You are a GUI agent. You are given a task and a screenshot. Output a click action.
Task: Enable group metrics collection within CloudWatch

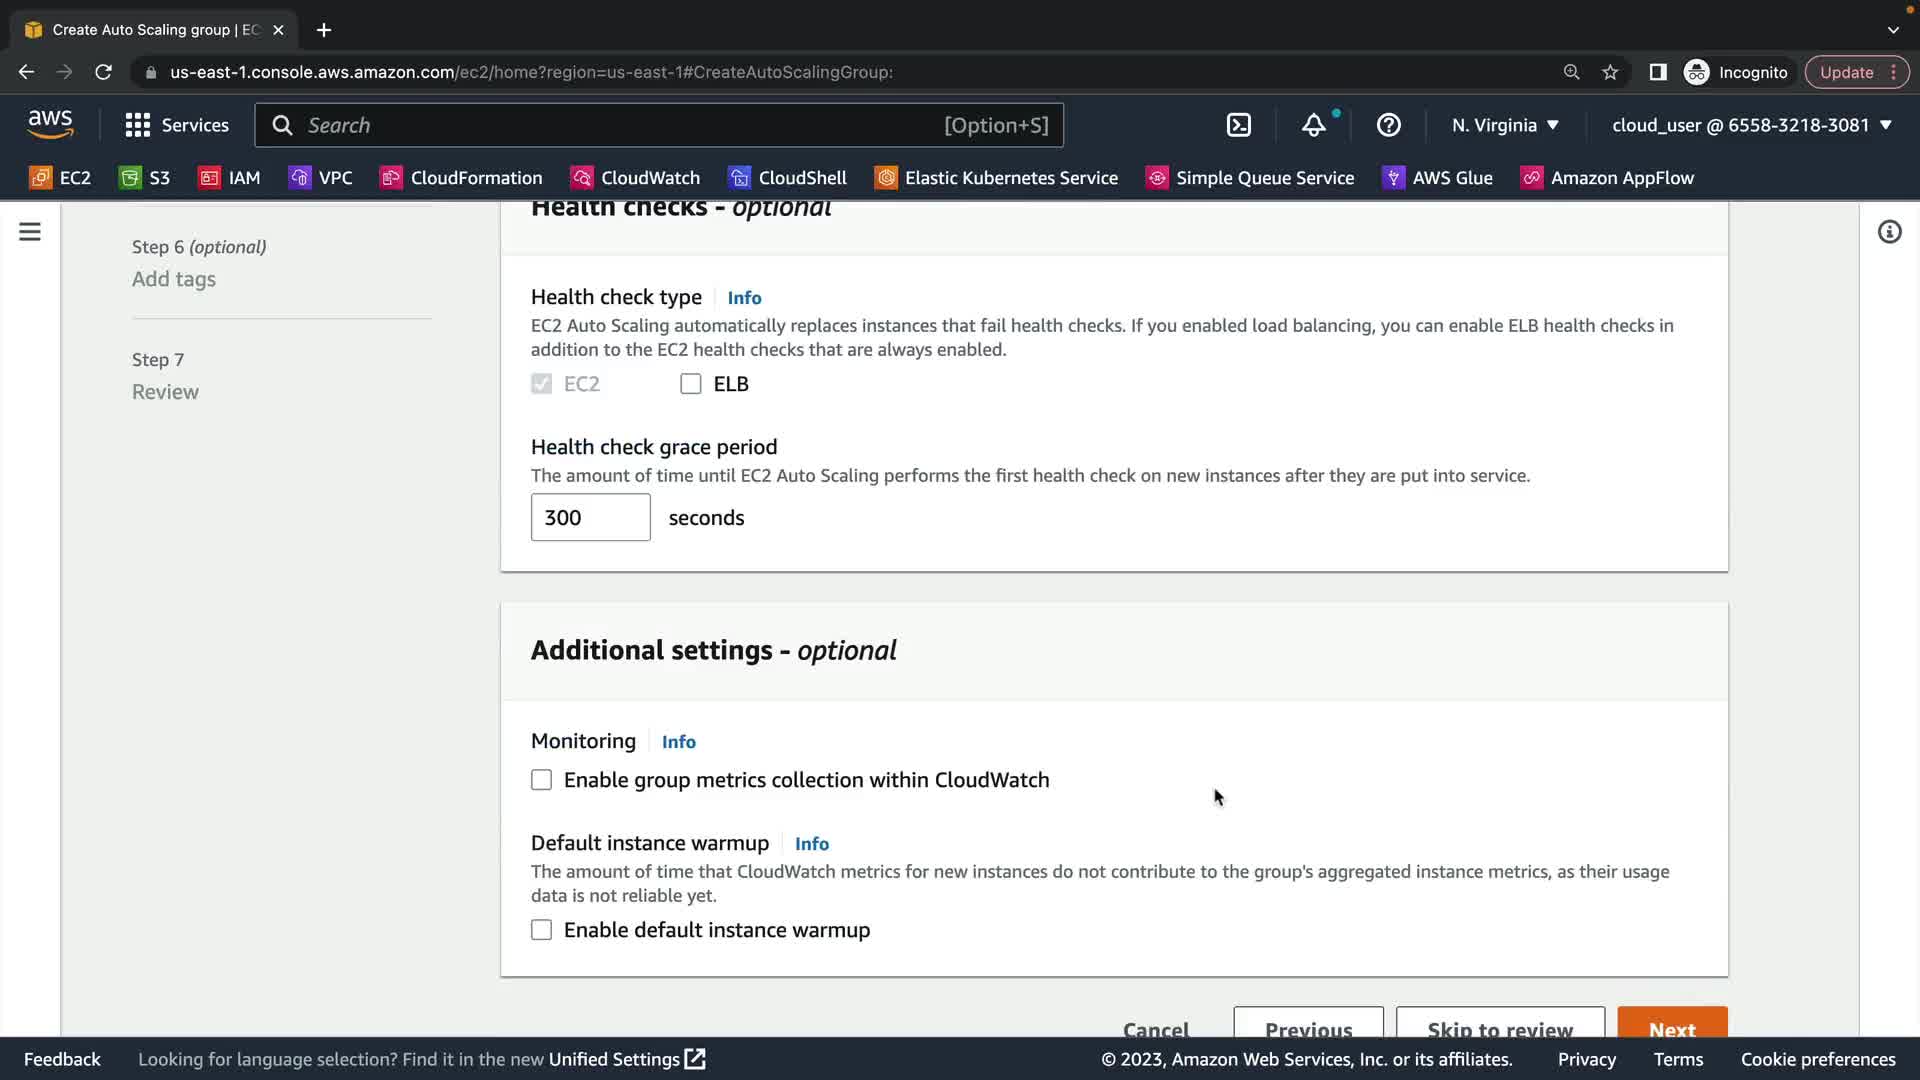[541, 780]
